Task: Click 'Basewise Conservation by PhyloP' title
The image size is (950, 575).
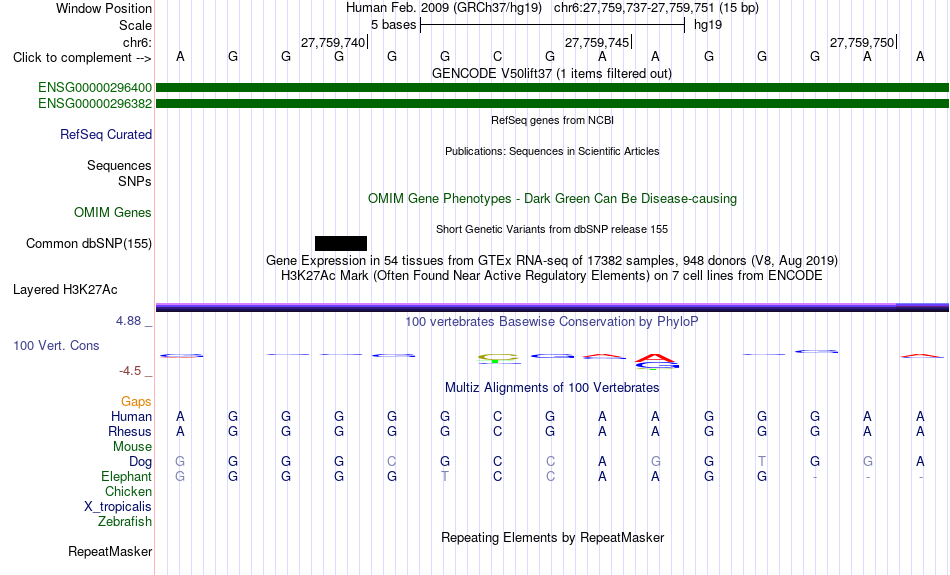Action: coord(552,322)
